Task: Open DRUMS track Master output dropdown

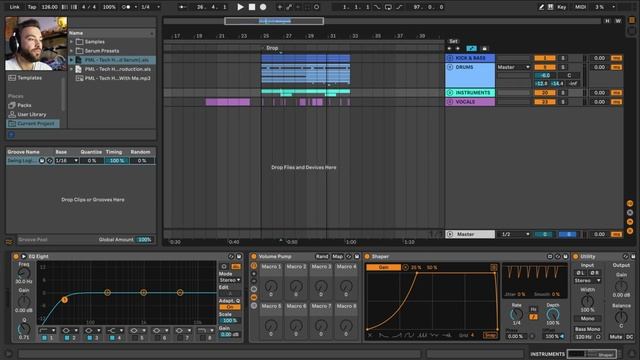Action: [513, 67]
